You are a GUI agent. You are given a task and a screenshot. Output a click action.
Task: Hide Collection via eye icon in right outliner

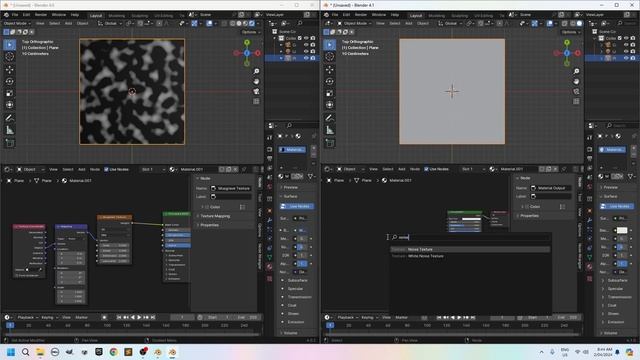[626, 38]
